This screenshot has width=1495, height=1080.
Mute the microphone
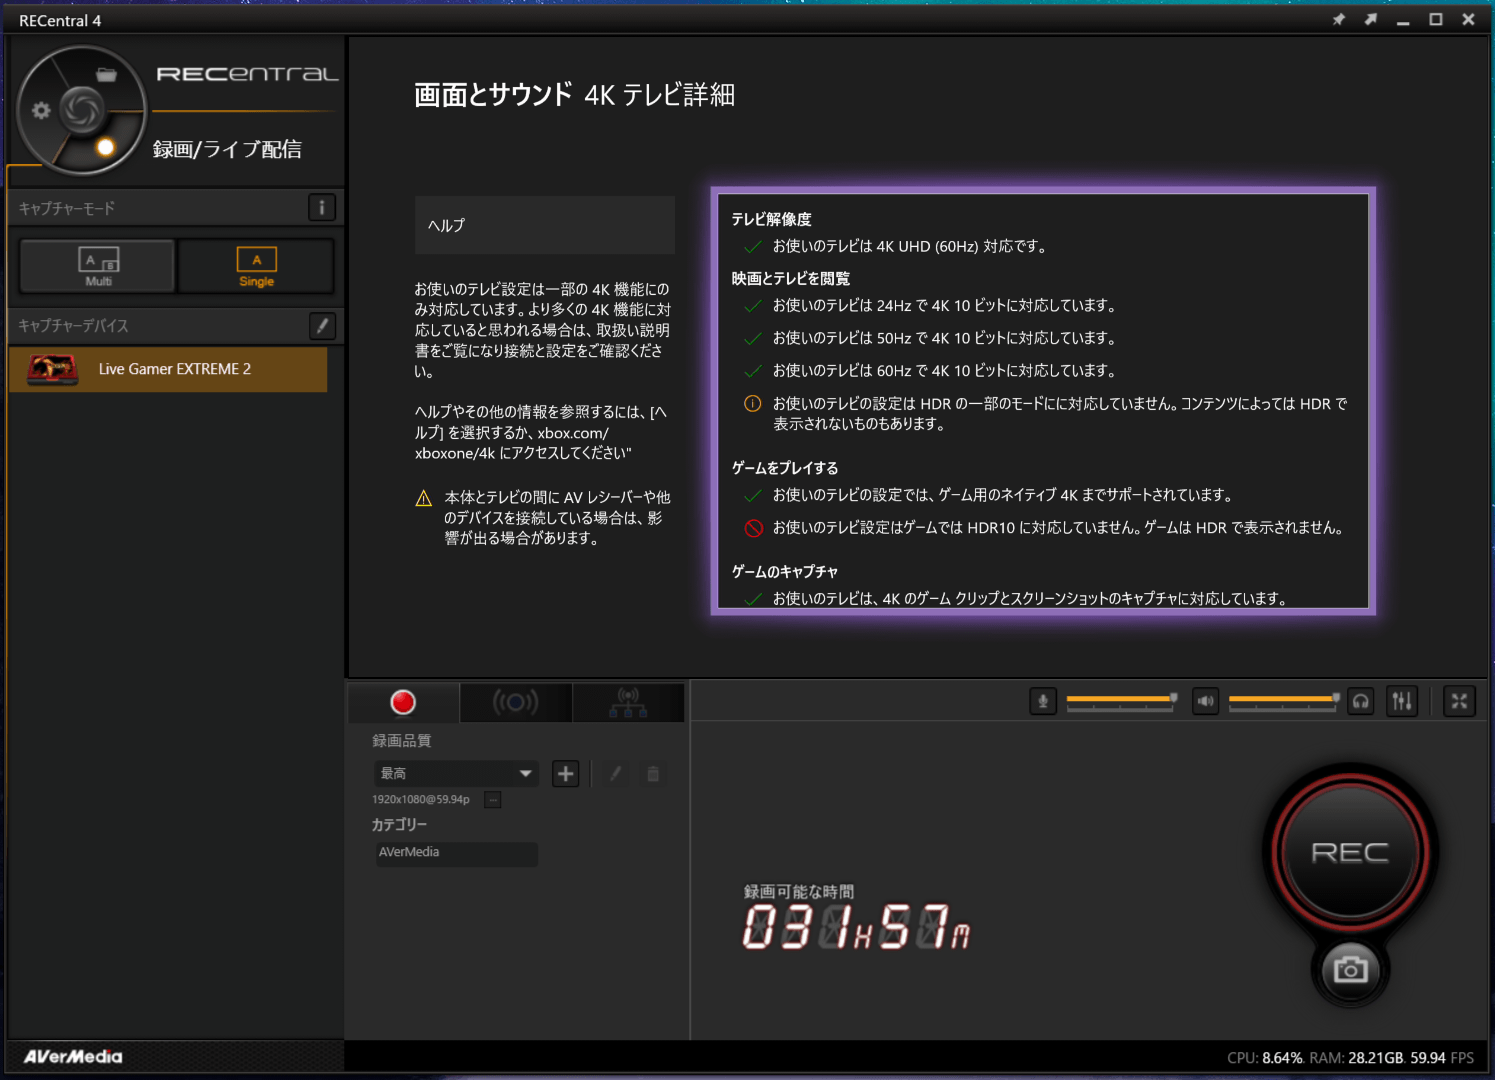1043,701
